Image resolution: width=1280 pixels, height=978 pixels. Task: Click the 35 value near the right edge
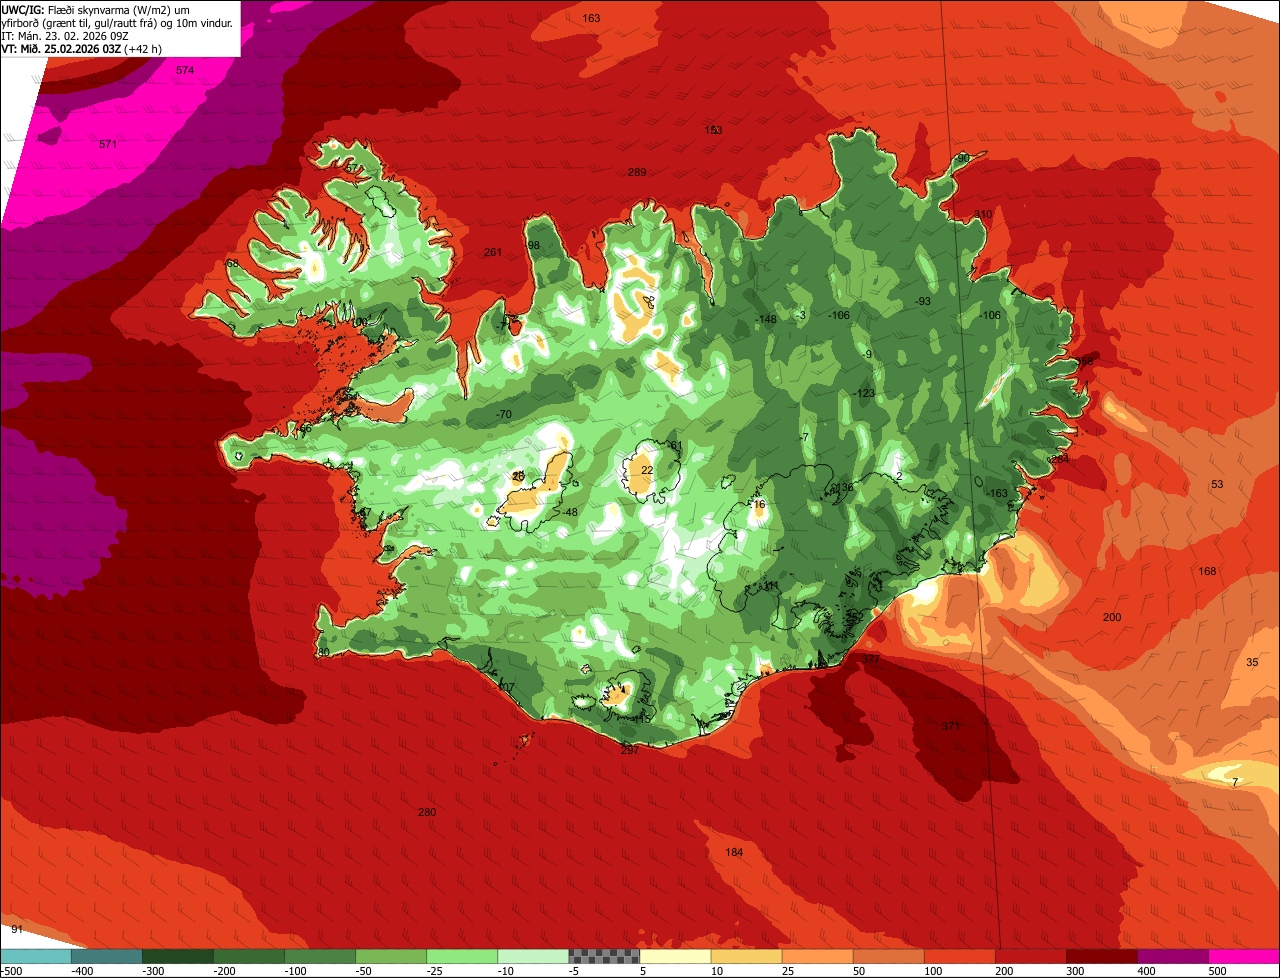click(x=1252, y=662)
